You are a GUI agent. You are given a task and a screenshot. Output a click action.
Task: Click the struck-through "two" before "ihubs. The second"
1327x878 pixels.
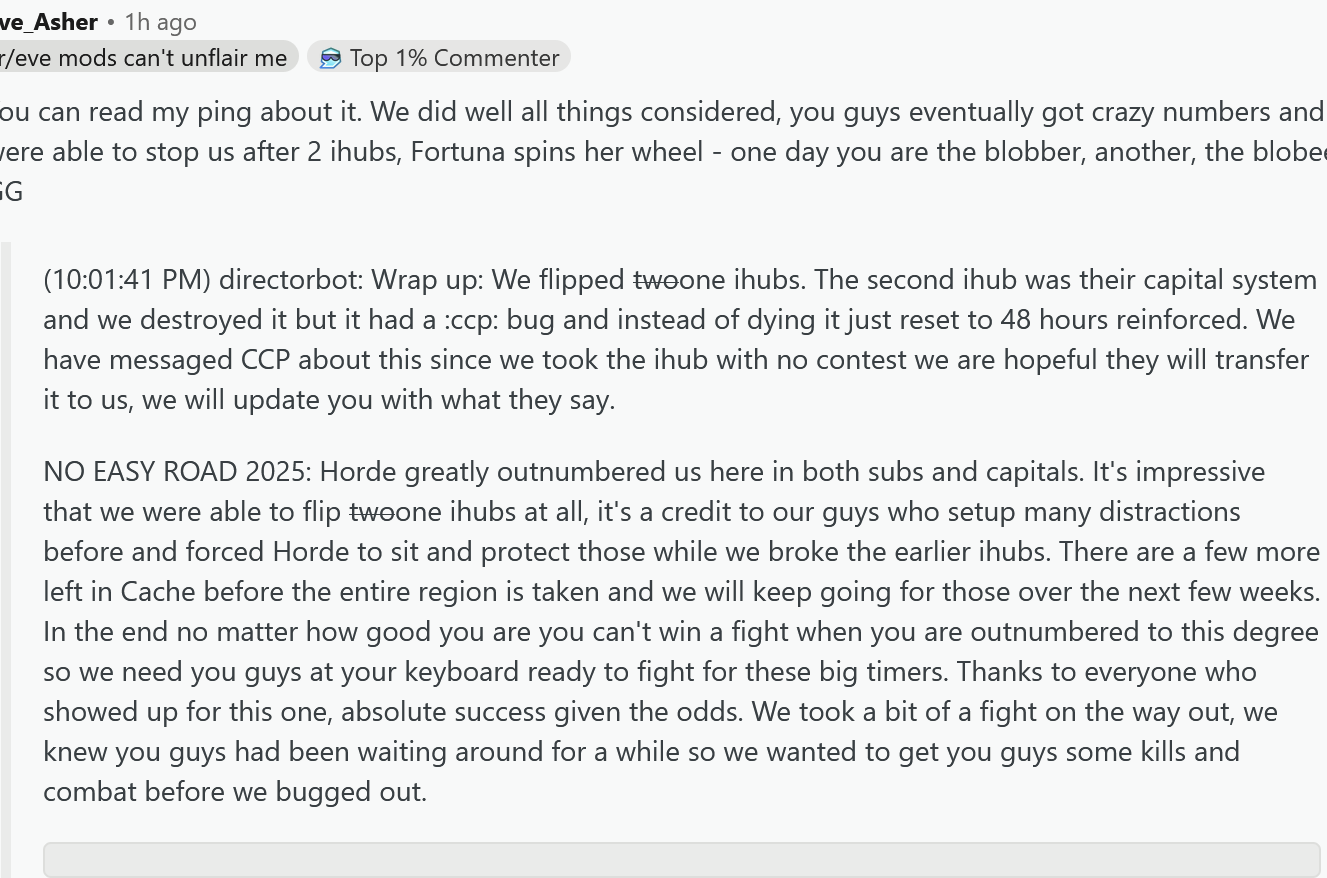[656, 280]
